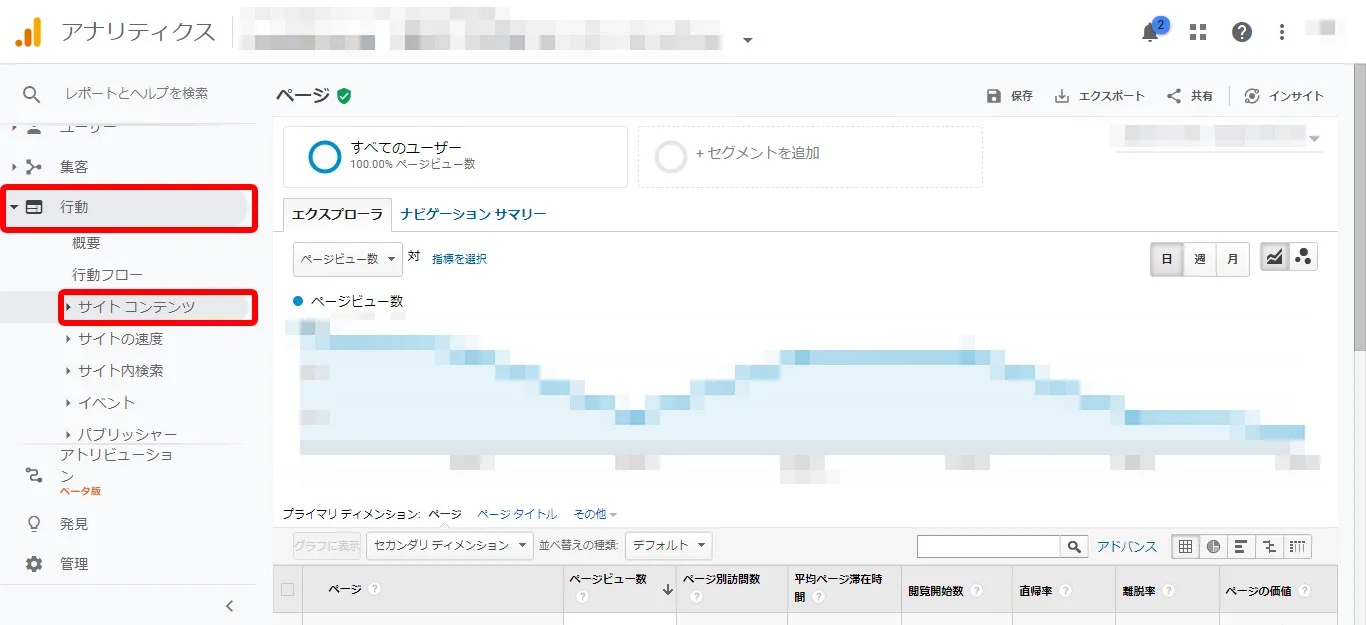Open the アドバンス filter link
1366x625 pixels.
pyautogui.click(x=1128, y=546)
